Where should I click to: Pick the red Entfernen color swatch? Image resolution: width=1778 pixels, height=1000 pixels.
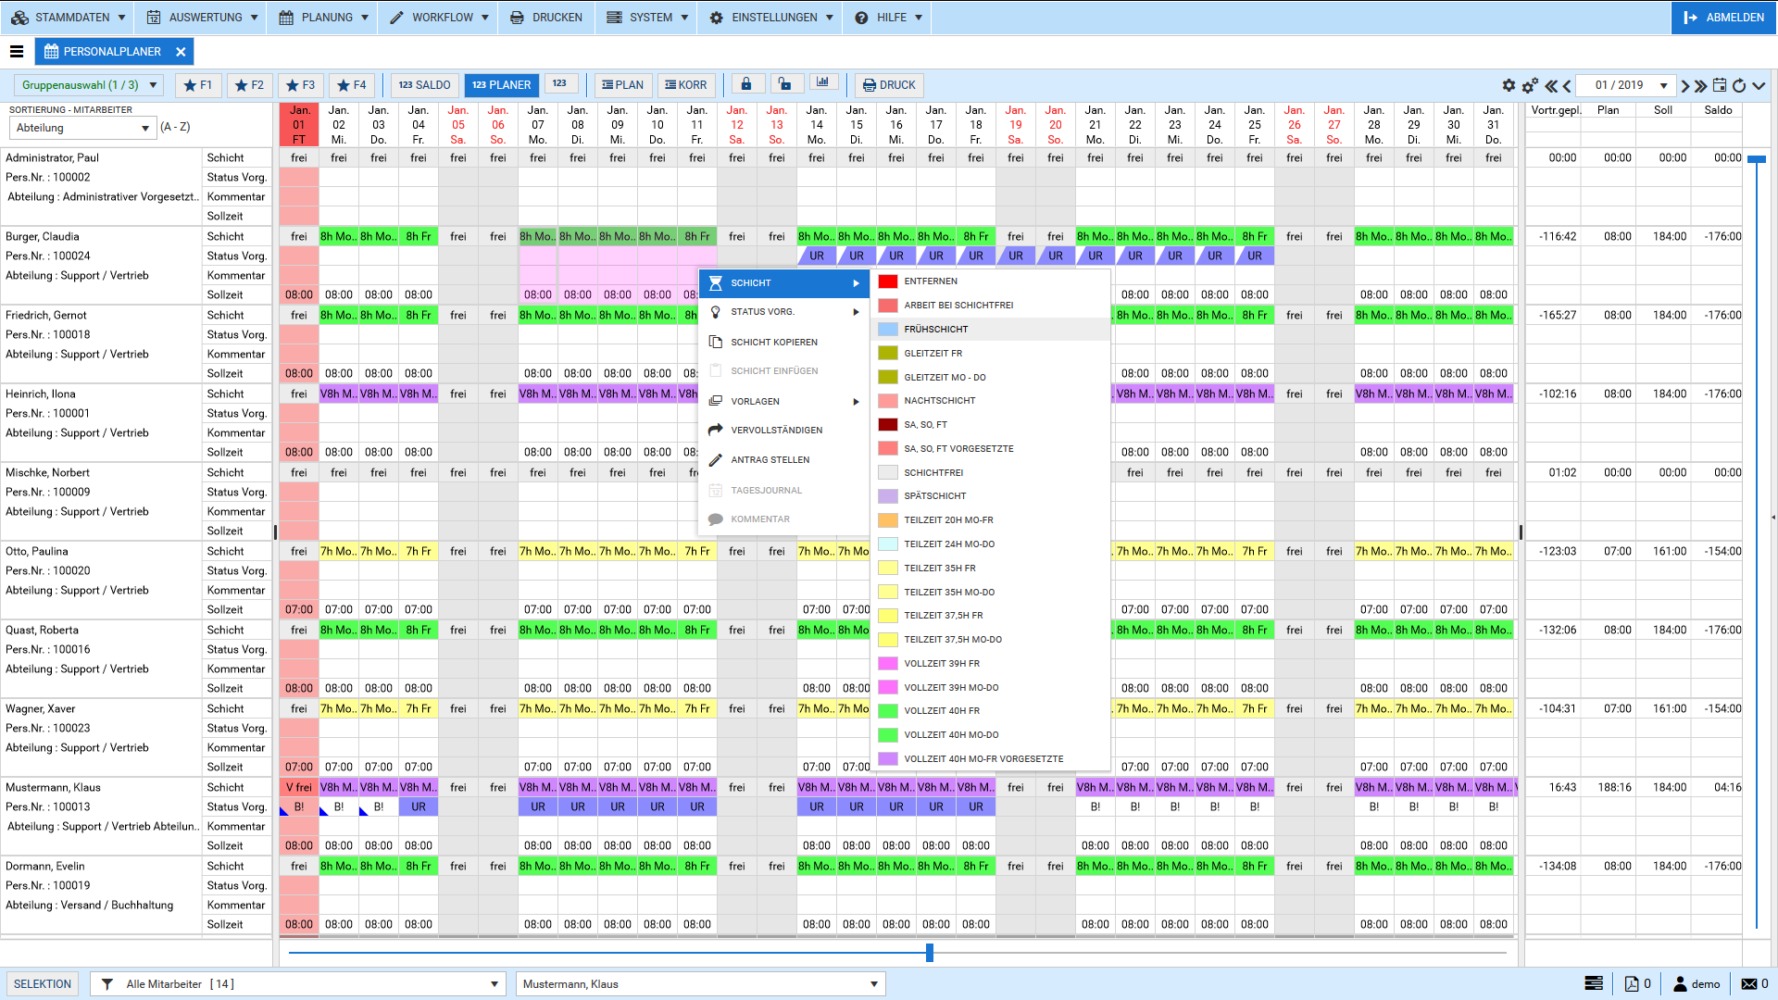pos(887,281)
